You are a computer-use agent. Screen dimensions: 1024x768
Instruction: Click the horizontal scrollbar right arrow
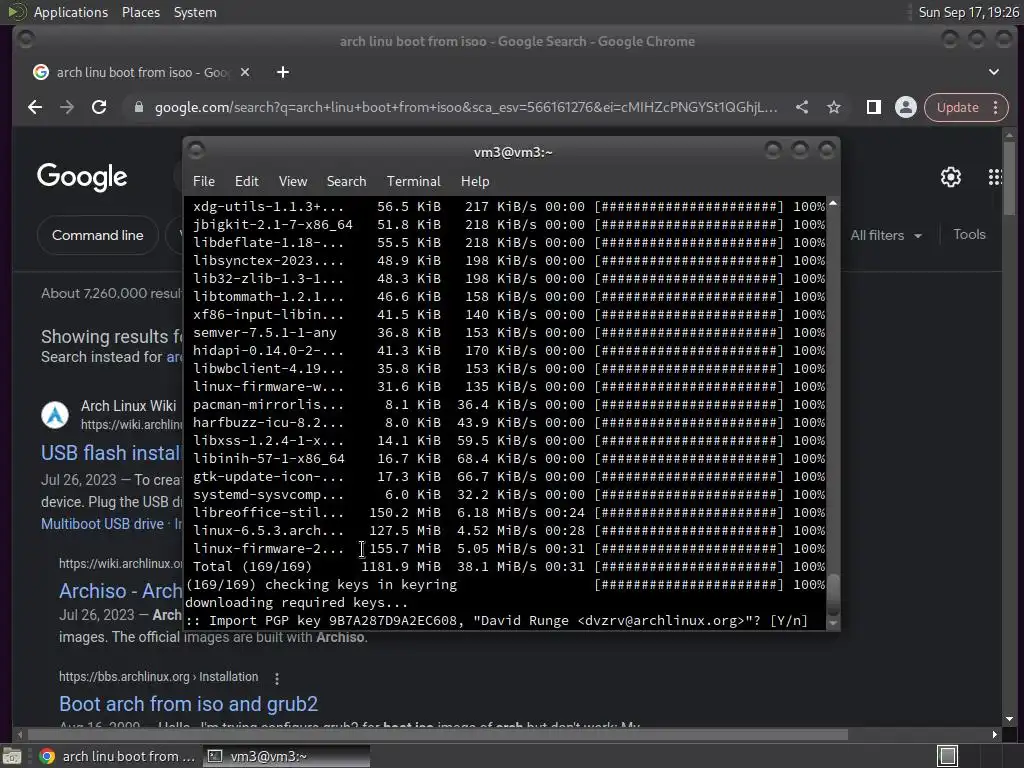(x=995, y=735)
